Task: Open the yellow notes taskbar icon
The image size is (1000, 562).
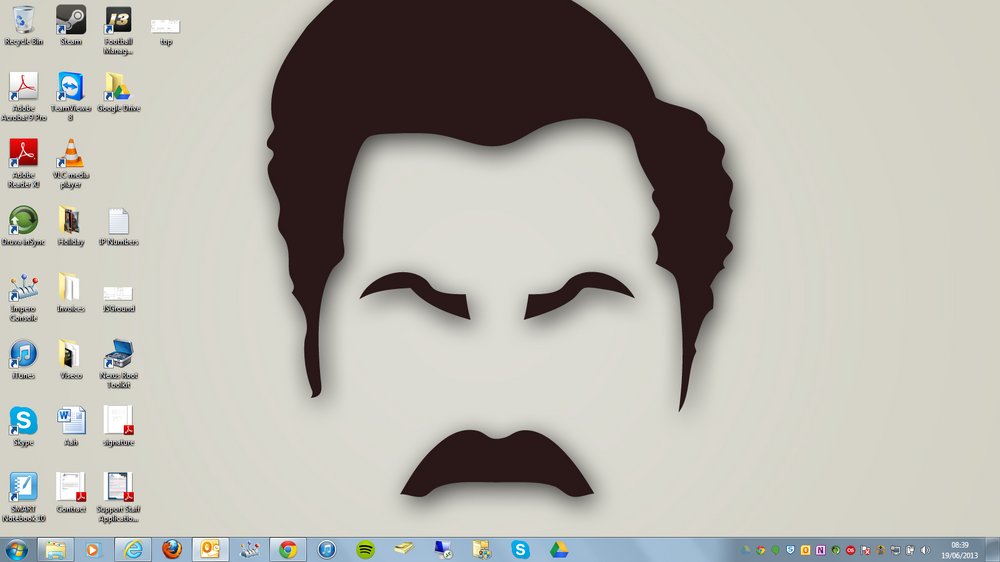Action: tap(404, 549)
